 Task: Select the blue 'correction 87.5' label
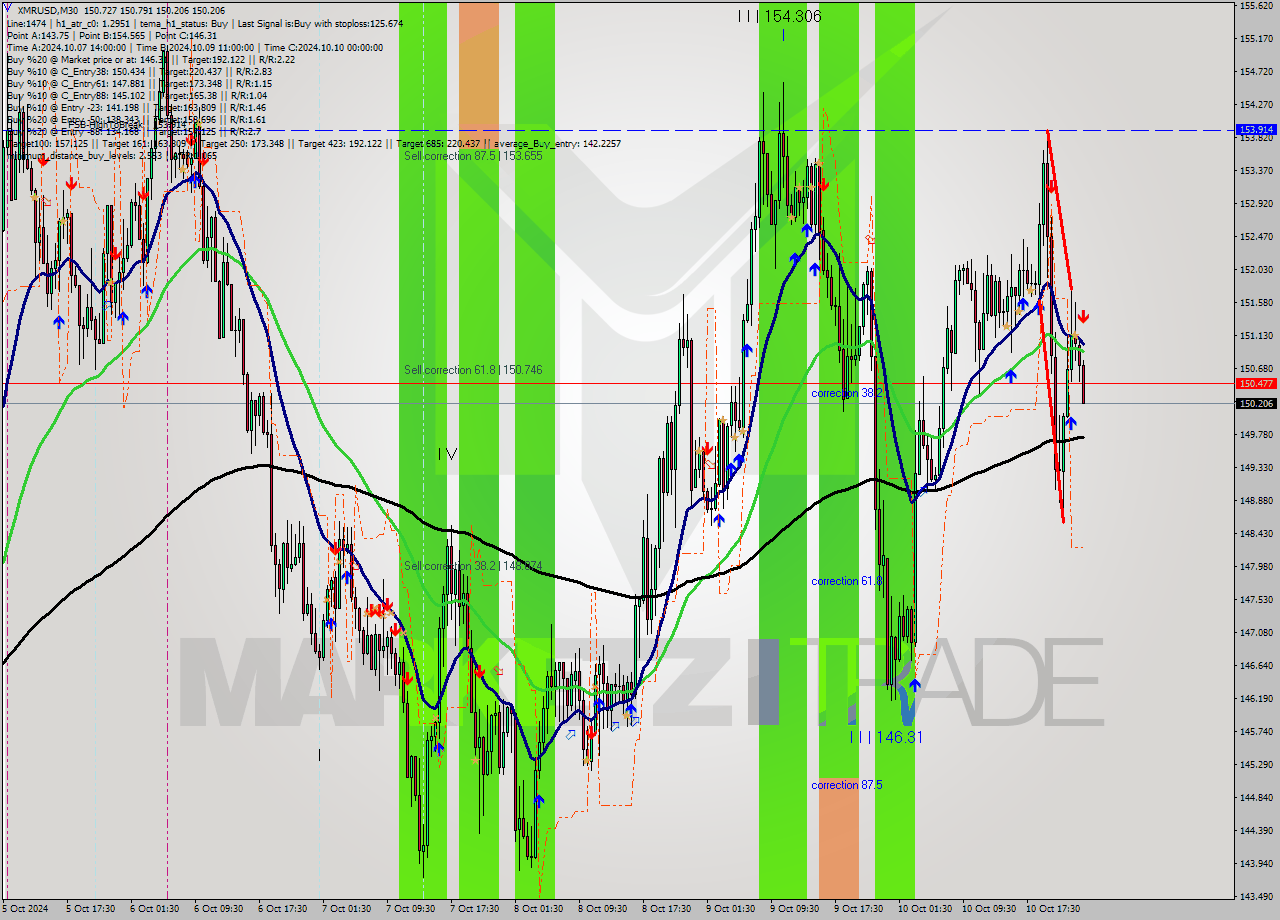coord(847,785)
